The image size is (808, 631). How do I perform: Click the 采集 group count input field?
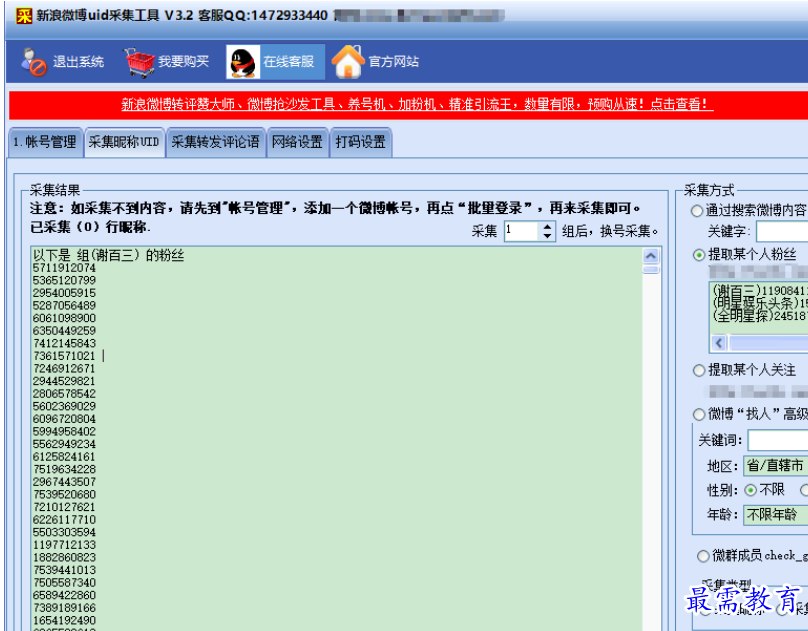(522, 231)
